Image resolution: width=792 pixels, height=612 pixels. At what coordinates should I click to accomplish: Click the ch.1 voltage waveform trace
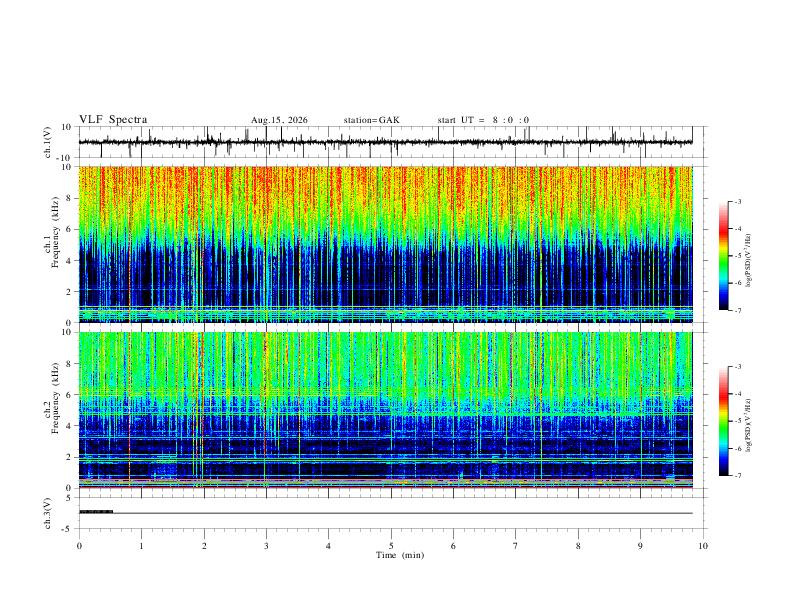pos(385,142)
